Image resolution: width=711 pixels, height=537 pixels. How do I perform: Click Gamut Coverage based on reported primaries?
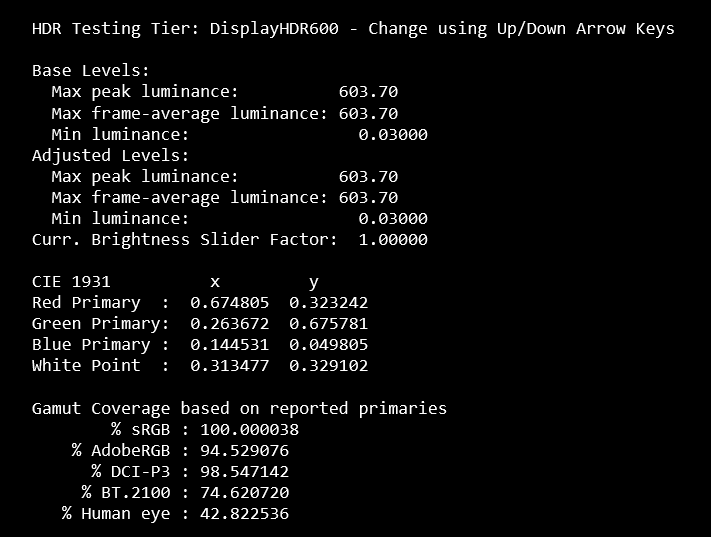click(239, 409)
